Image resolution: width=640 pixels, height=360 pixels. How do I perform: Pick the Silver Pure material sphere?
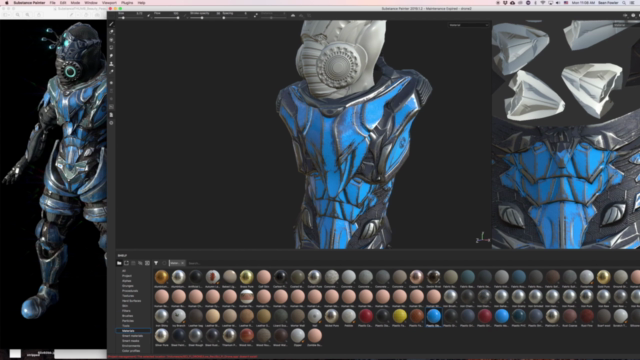(162, 336)
